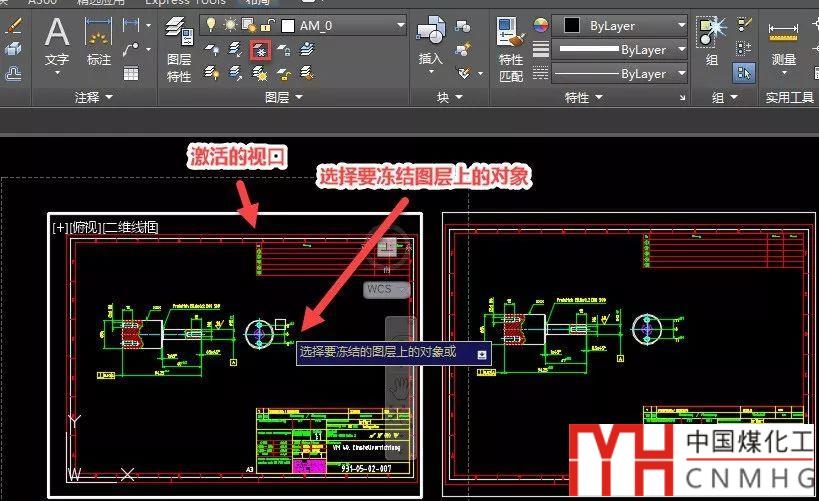Viewport: 819px width, 501px height.
Task: Toggle the layer freeze sun icon
Action: [231, 25]
